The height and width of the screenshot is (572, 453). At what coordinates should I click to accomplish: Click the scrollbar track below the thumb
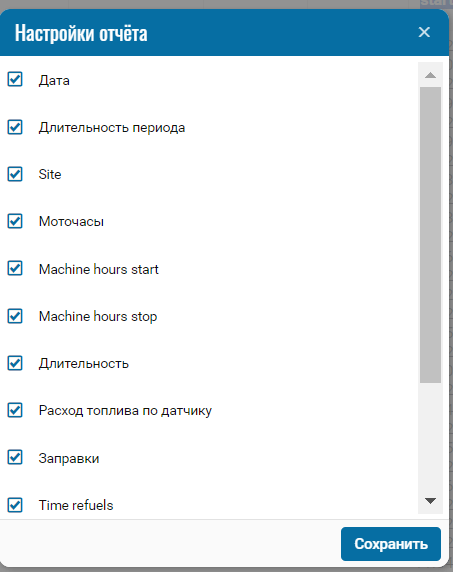tap(430, 436)
